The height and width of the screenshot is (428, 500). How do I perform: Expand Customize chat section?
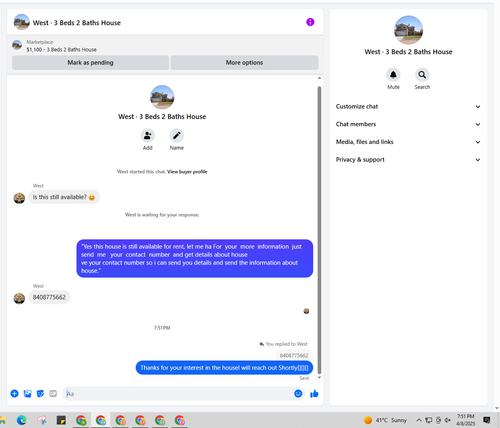tap(408, 107)
